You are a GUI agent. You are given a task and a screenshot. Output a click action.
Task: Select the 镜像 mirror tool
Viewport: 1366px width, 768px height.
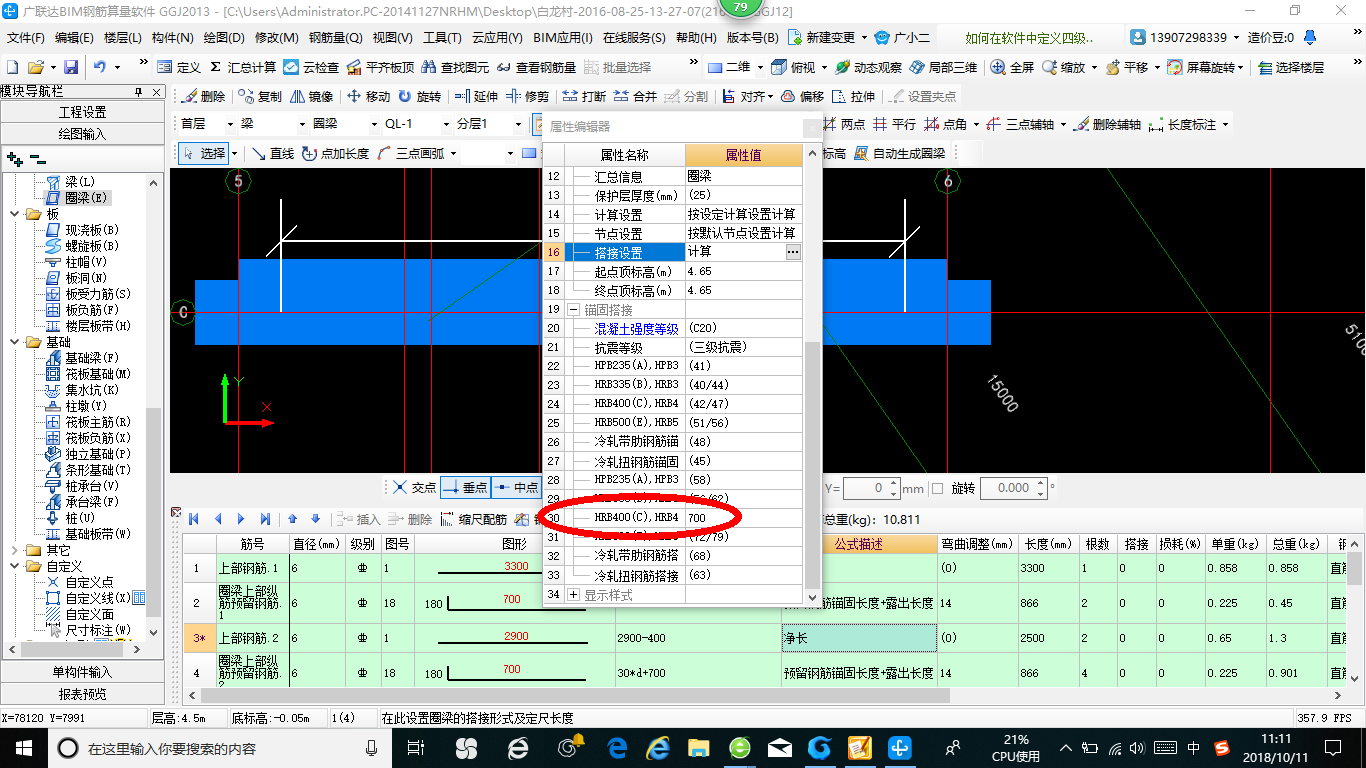pyautogui.click(x=312, y=97)
